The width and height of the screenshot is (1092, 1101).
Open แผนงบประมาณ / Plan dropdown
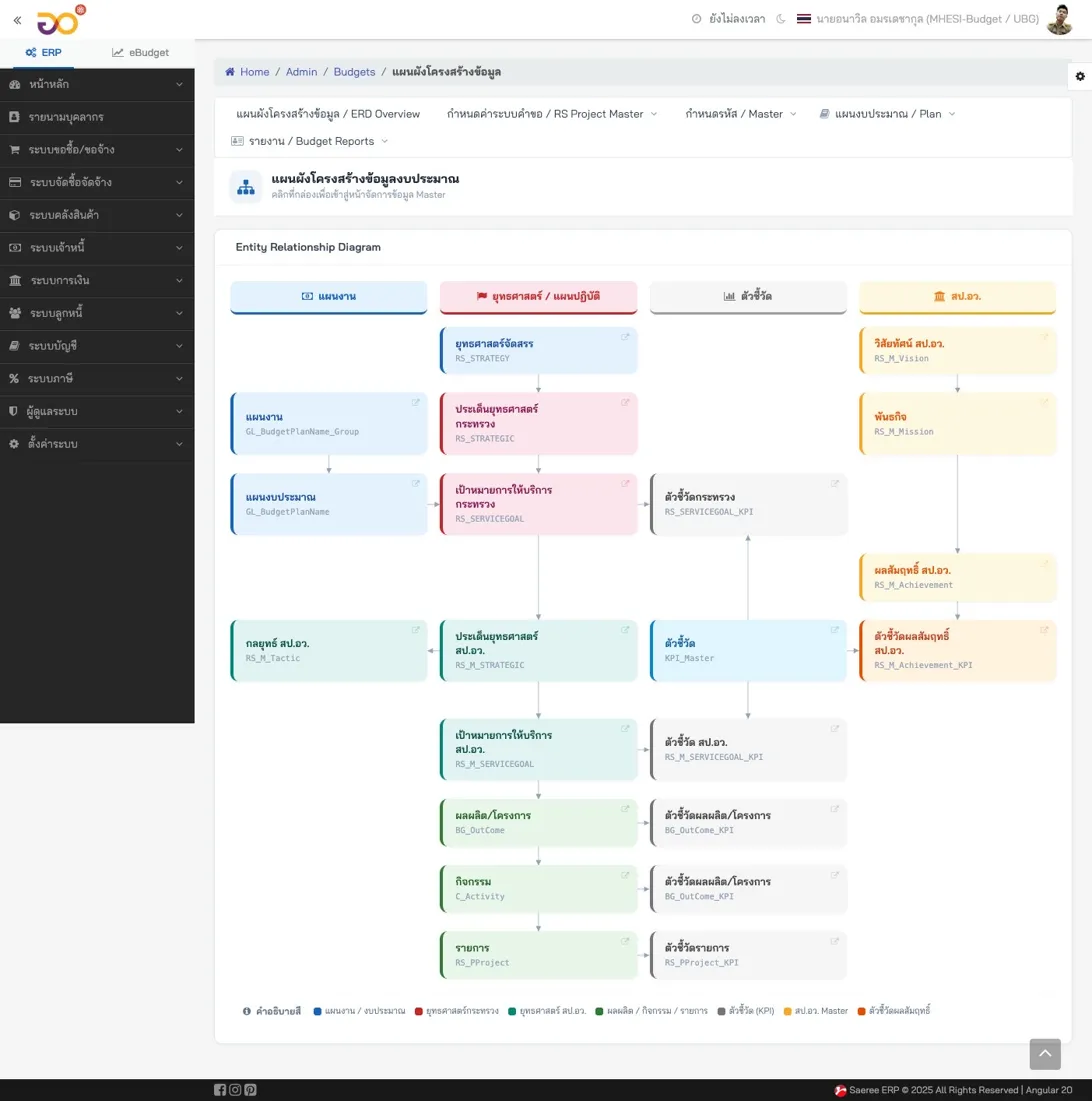tap(887, 114)
